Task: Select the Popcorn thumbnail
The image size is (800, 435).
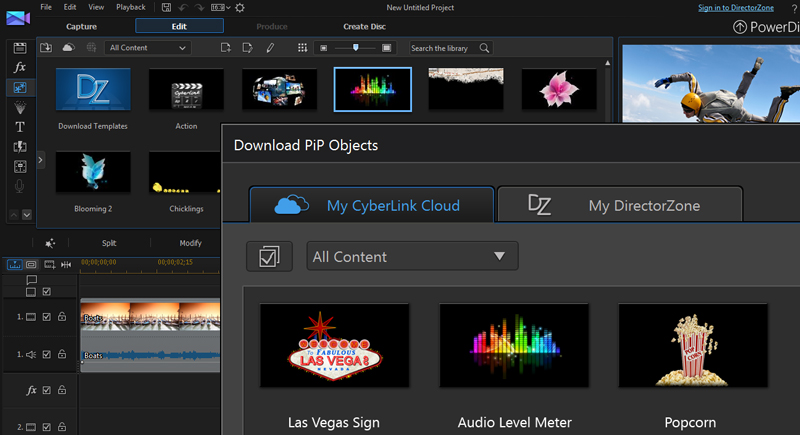Action: [x=693, y=345]
